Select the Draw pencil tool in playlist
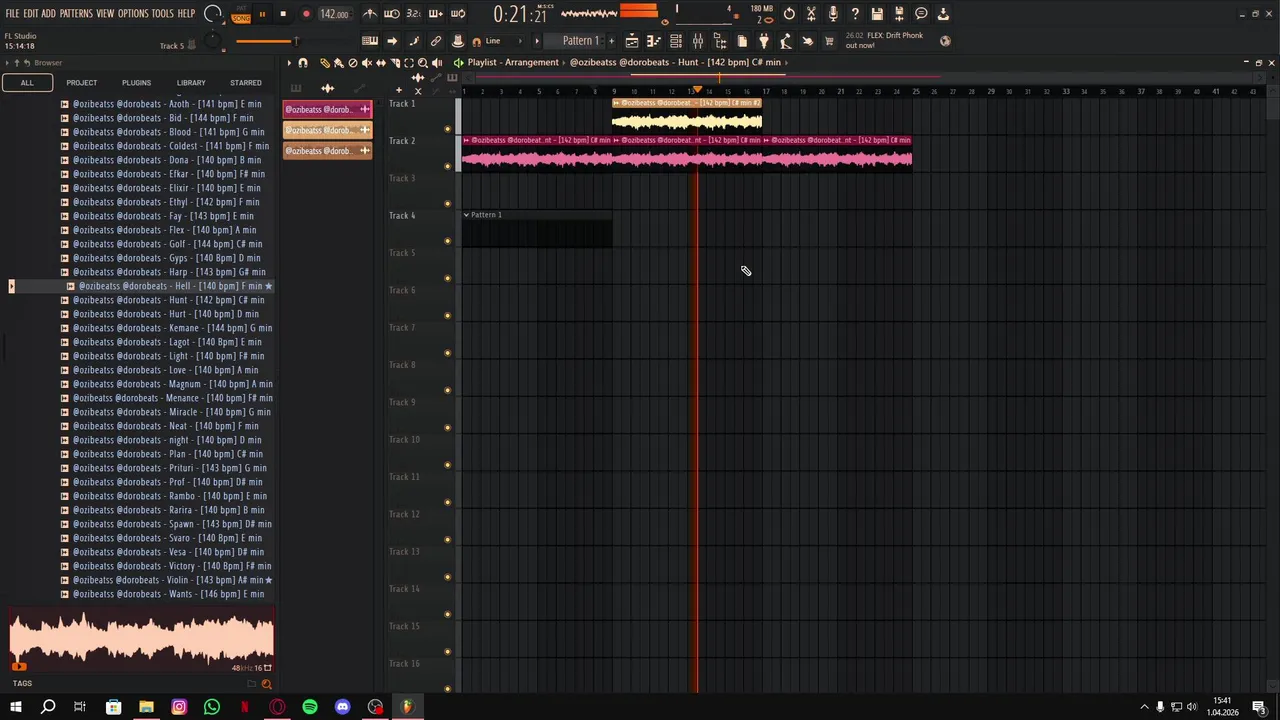The height and width of the screenshot is (720, 1280). 324,63
